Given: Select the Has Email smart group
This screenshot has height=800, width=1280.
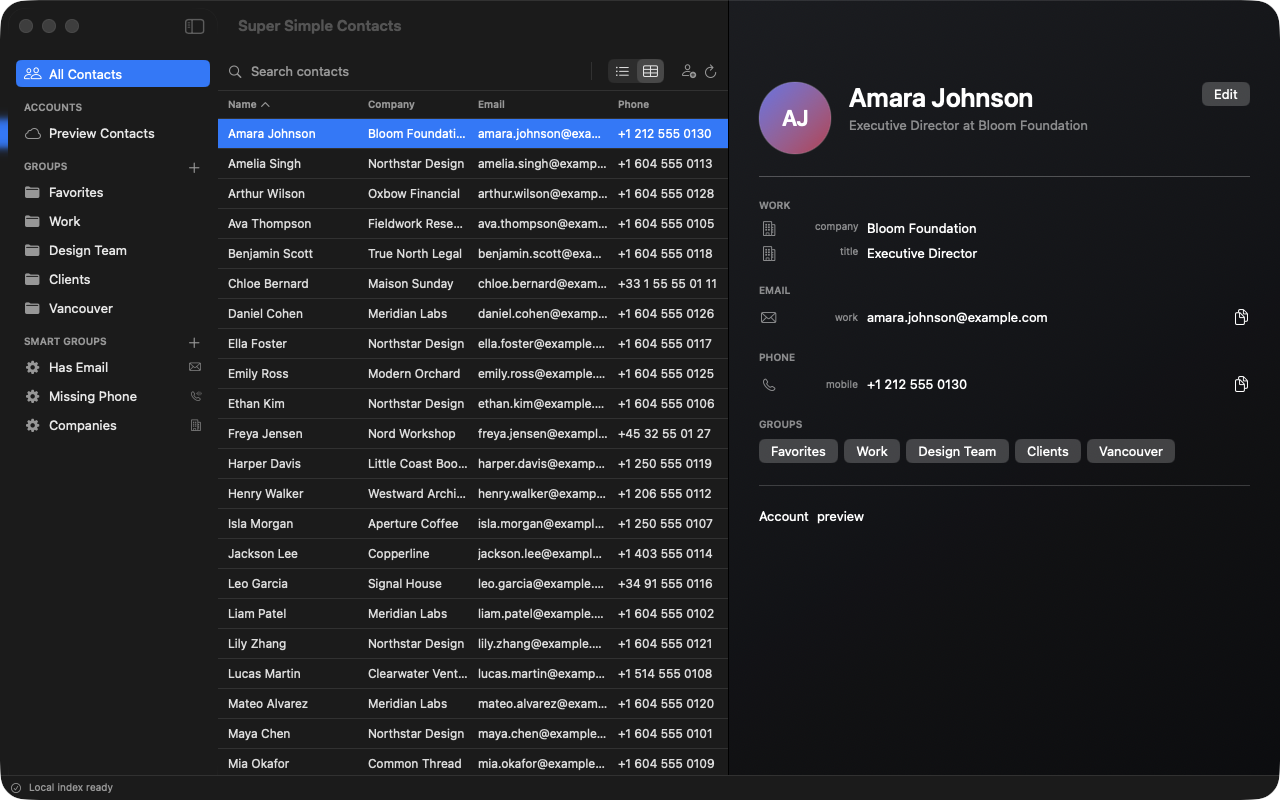Looking at the screenshot, I should point(113,367).
